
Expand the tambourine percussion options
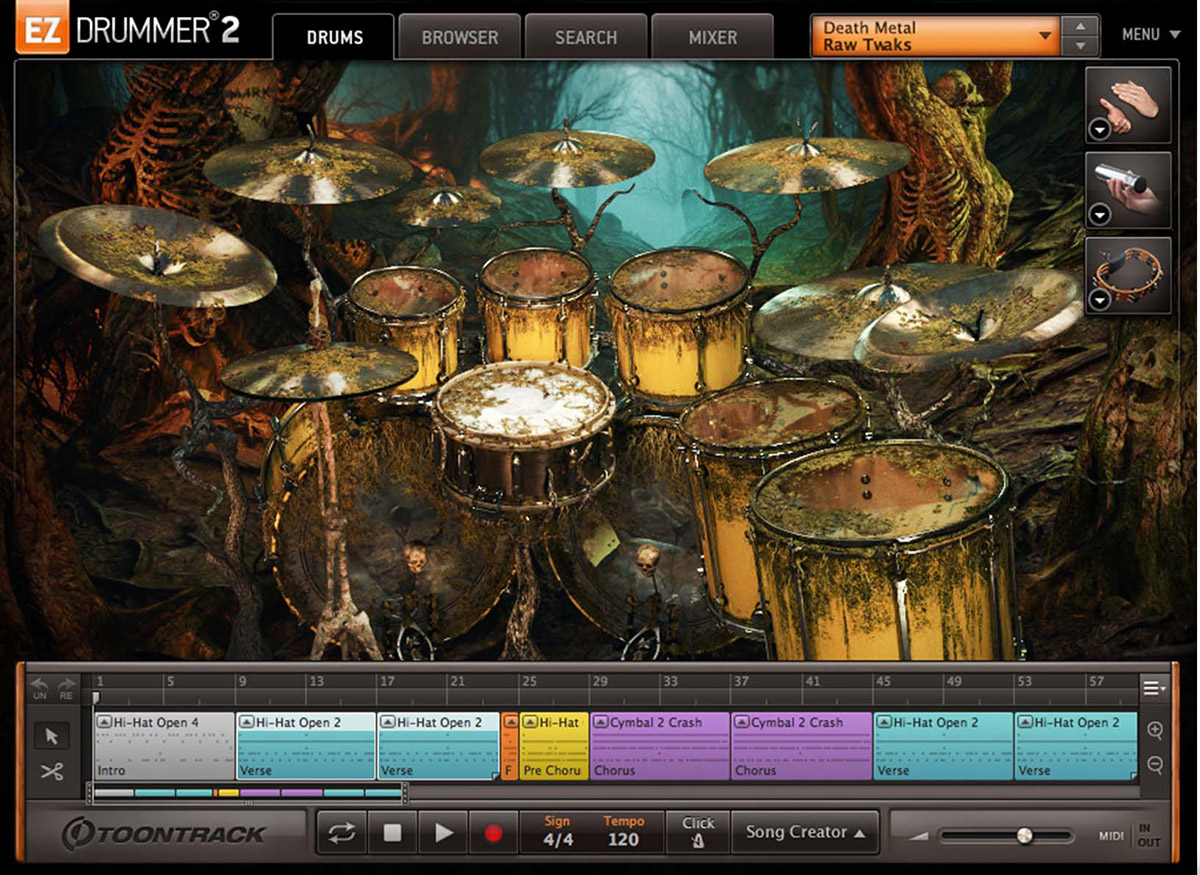coord(1099,300)
